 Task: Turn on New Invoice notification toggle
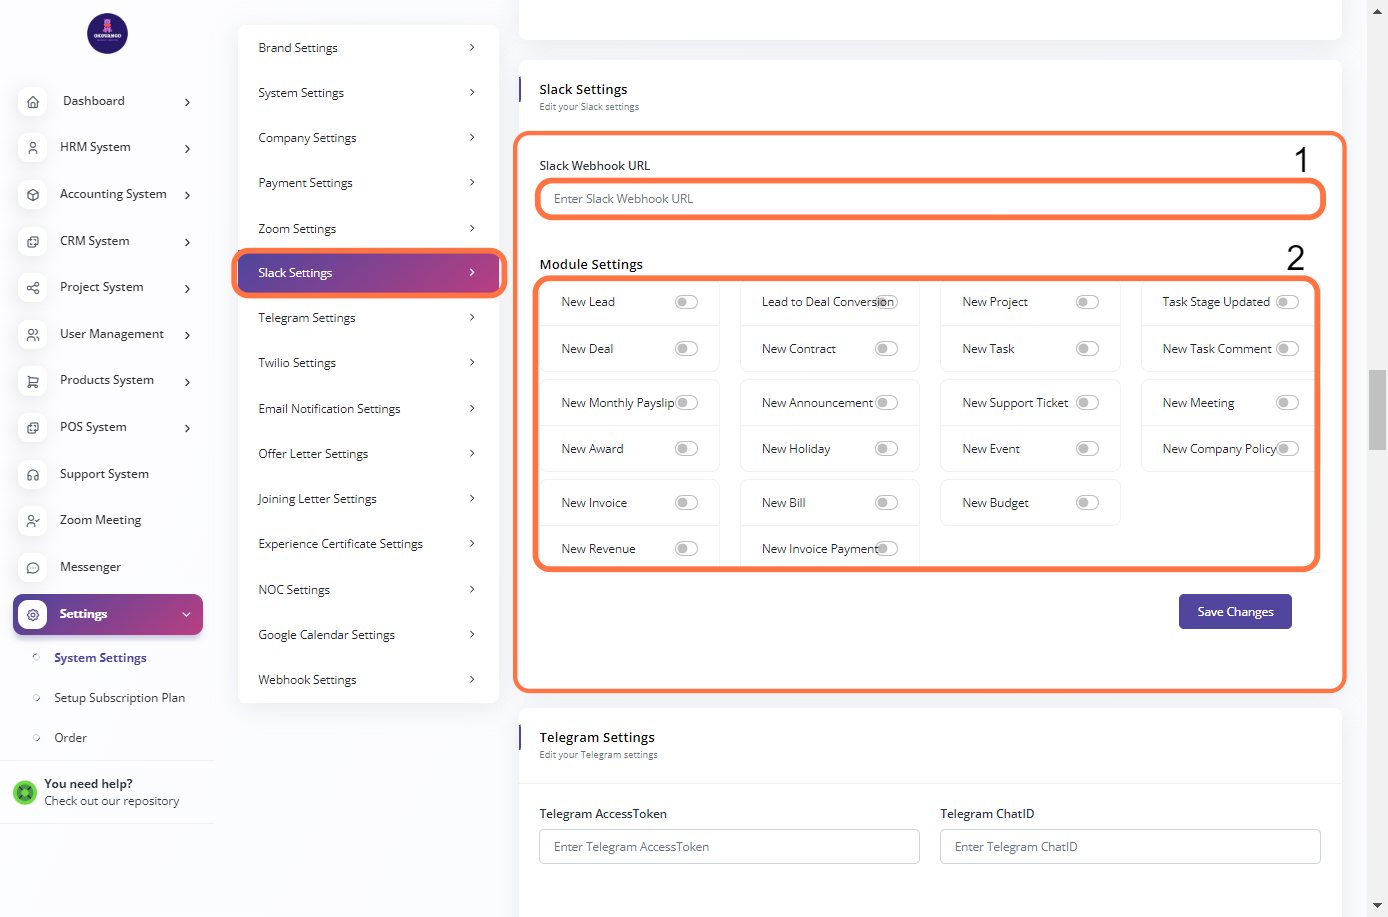click(x=686, y=503)
